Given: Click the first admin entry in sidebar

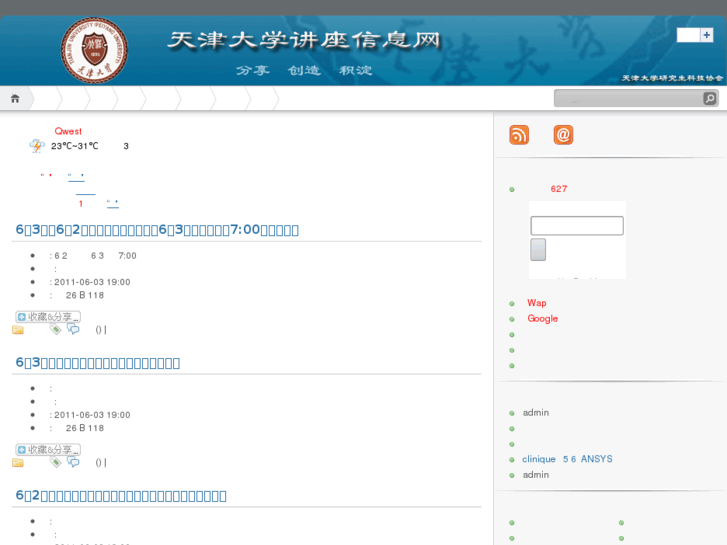Looking at the screenshot, I should click(536, 412).
